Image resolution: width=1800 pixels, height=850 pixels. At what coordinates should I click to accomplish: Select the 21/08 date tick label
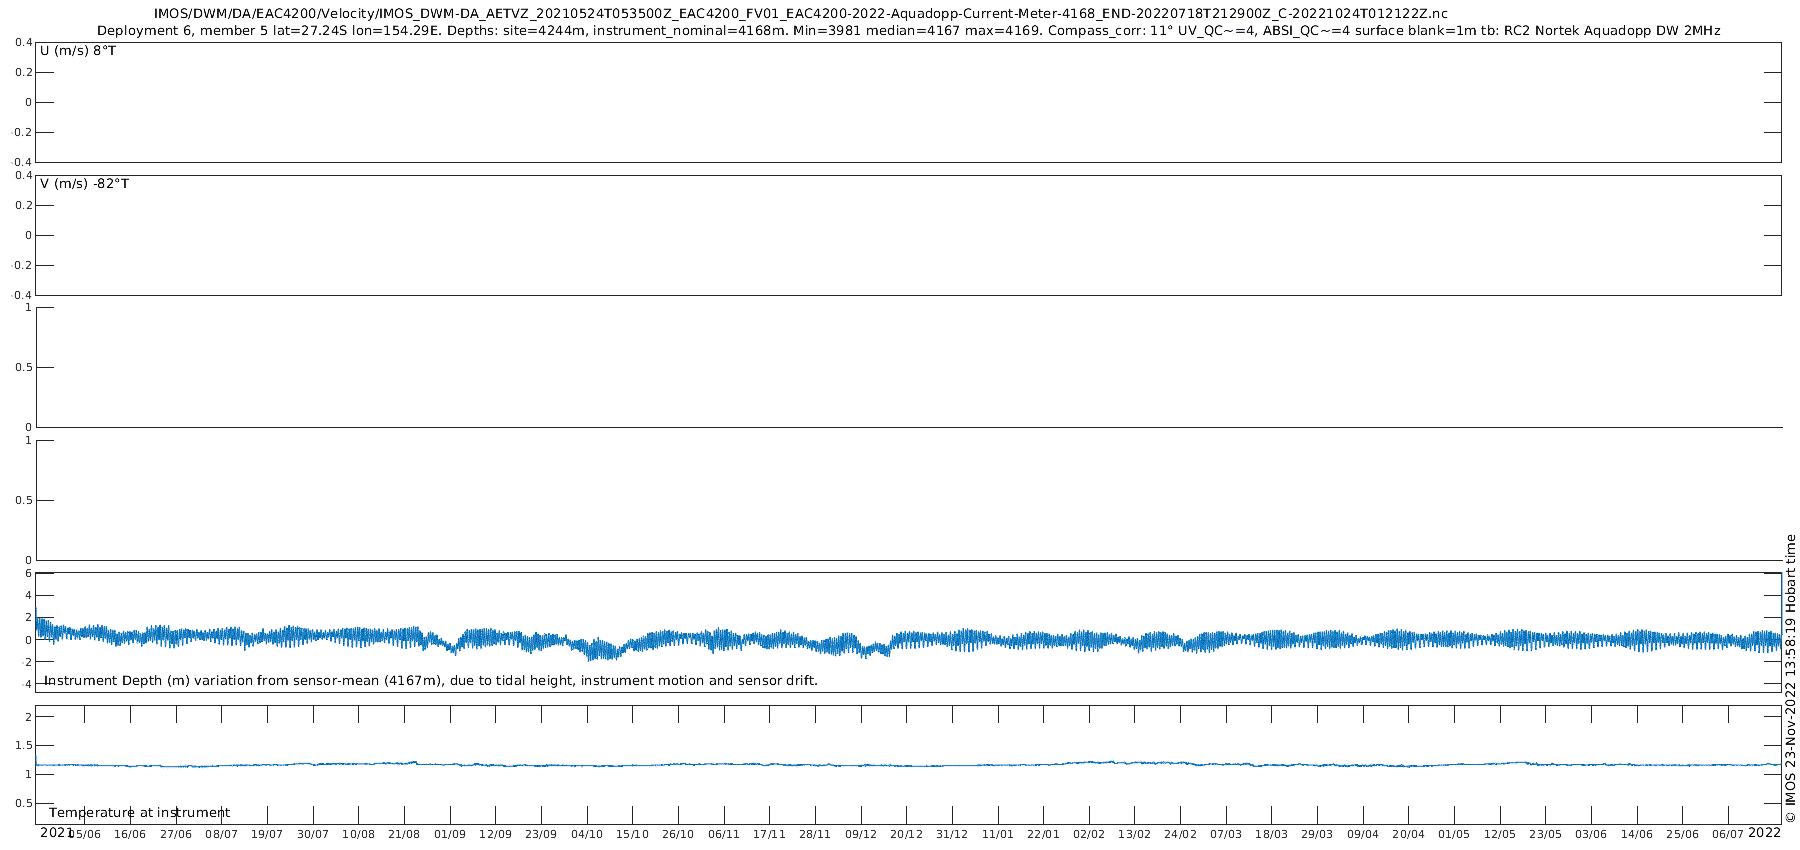[x=404, y=834]
